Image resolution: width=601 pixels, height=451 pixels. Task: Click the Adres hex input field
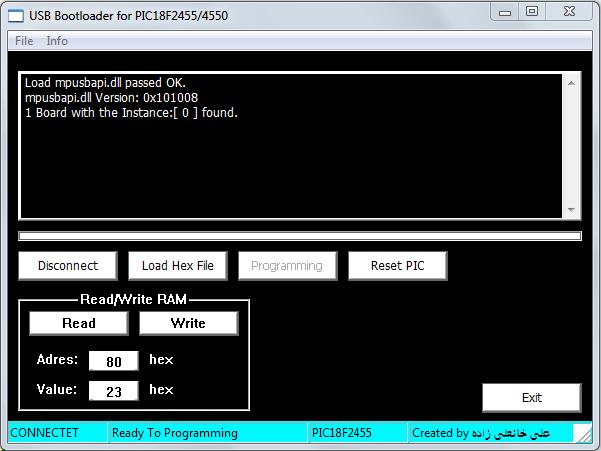coord(113,361)
